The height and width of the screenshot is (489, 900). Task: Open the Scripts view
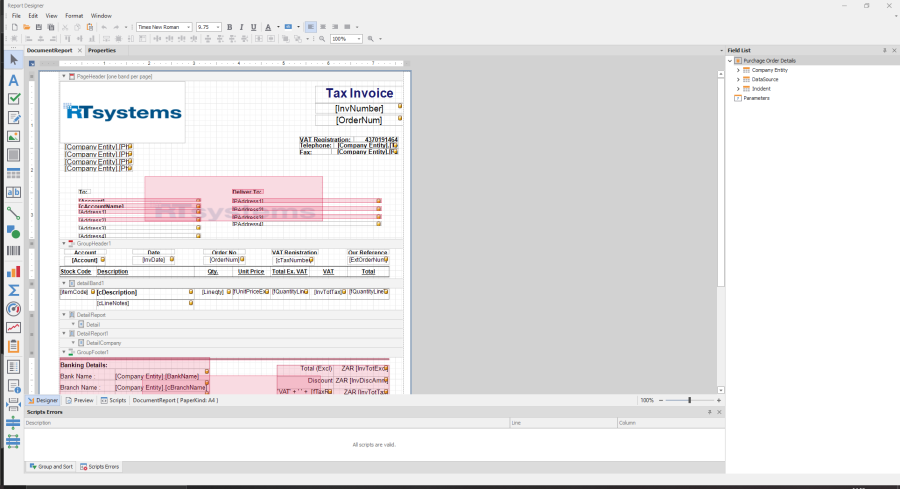click(114, 400)
